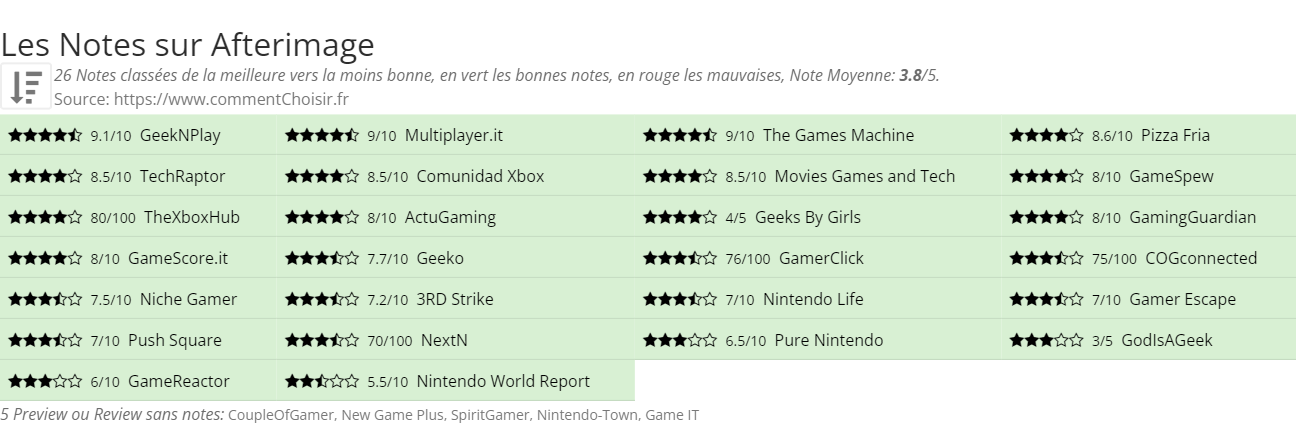Click GodIsAGeek three-star rating
The width and height of the screenshot is (1296, 426).
tap(1046, 340)
